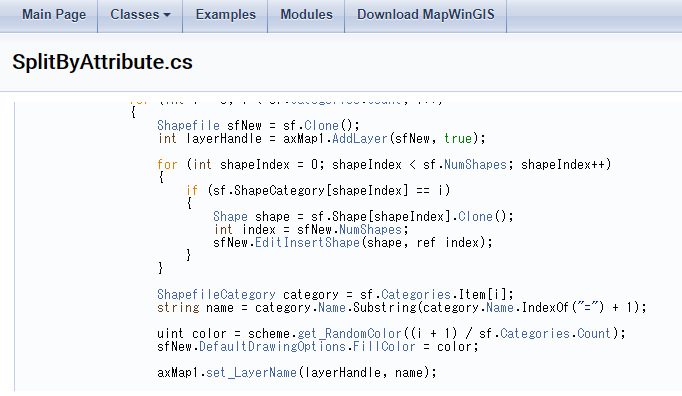Click the NumShapes link in the for loop
Viewport: 682px width, 396px height.
475,164
